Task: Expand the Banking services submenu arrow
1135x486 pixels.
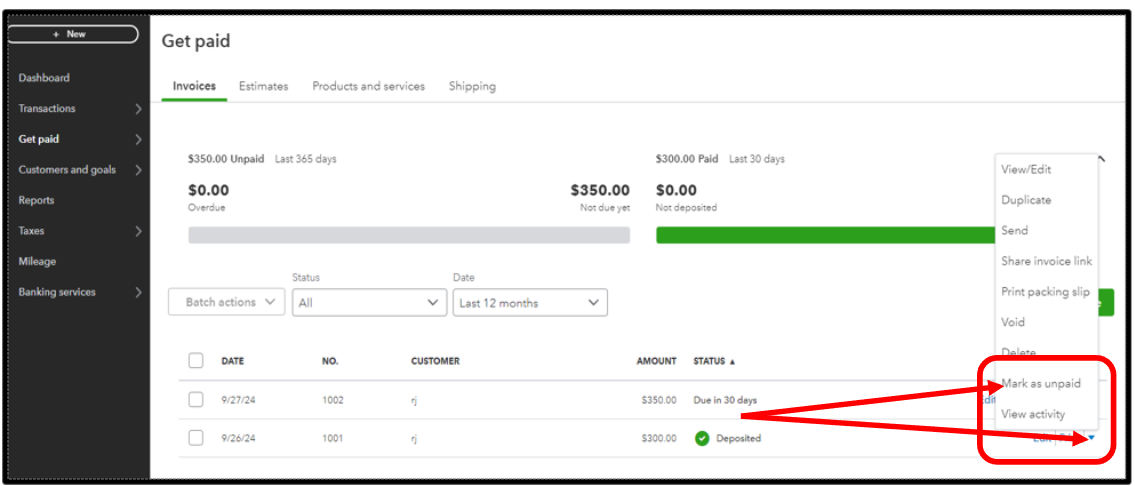Action: pos(138,293)
